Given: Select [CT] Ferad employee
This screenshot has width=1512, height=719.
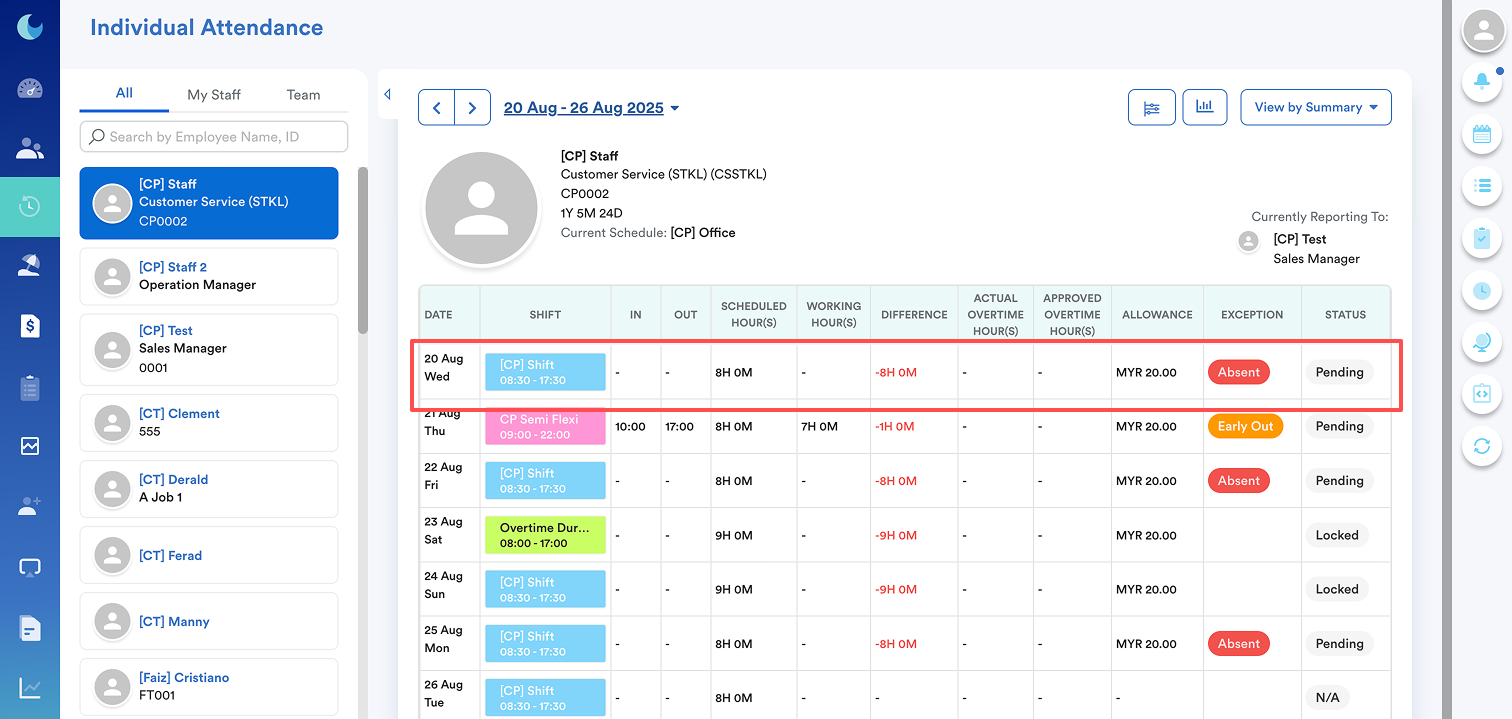Looking at the screenshot, I should point(209,555).
